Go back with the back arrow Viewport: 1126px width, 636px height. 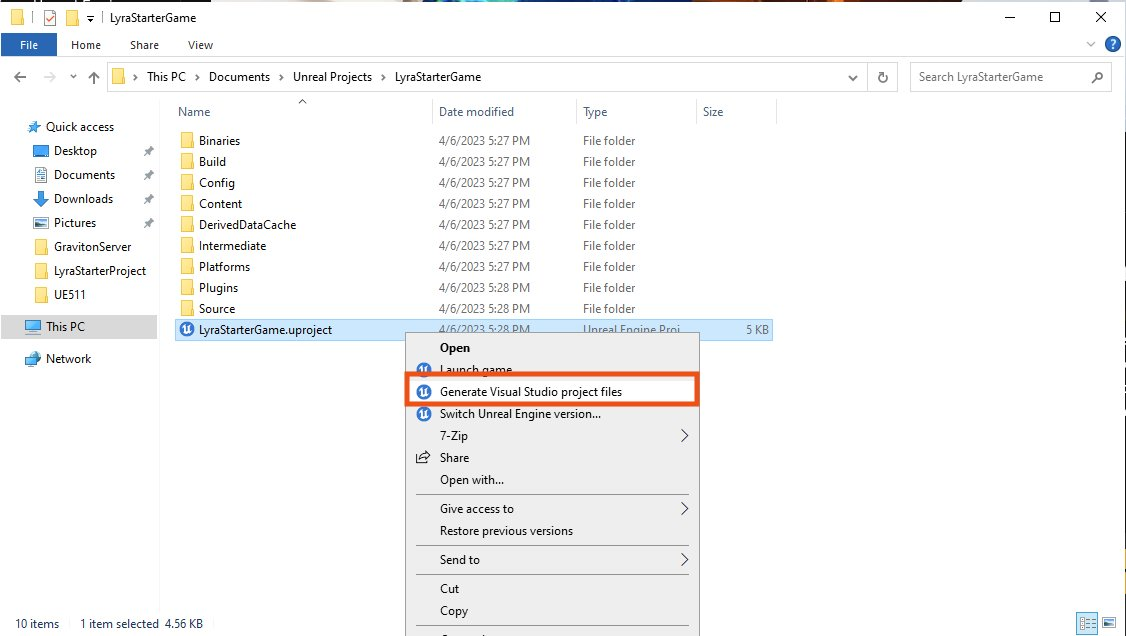(x=20, y=77)
